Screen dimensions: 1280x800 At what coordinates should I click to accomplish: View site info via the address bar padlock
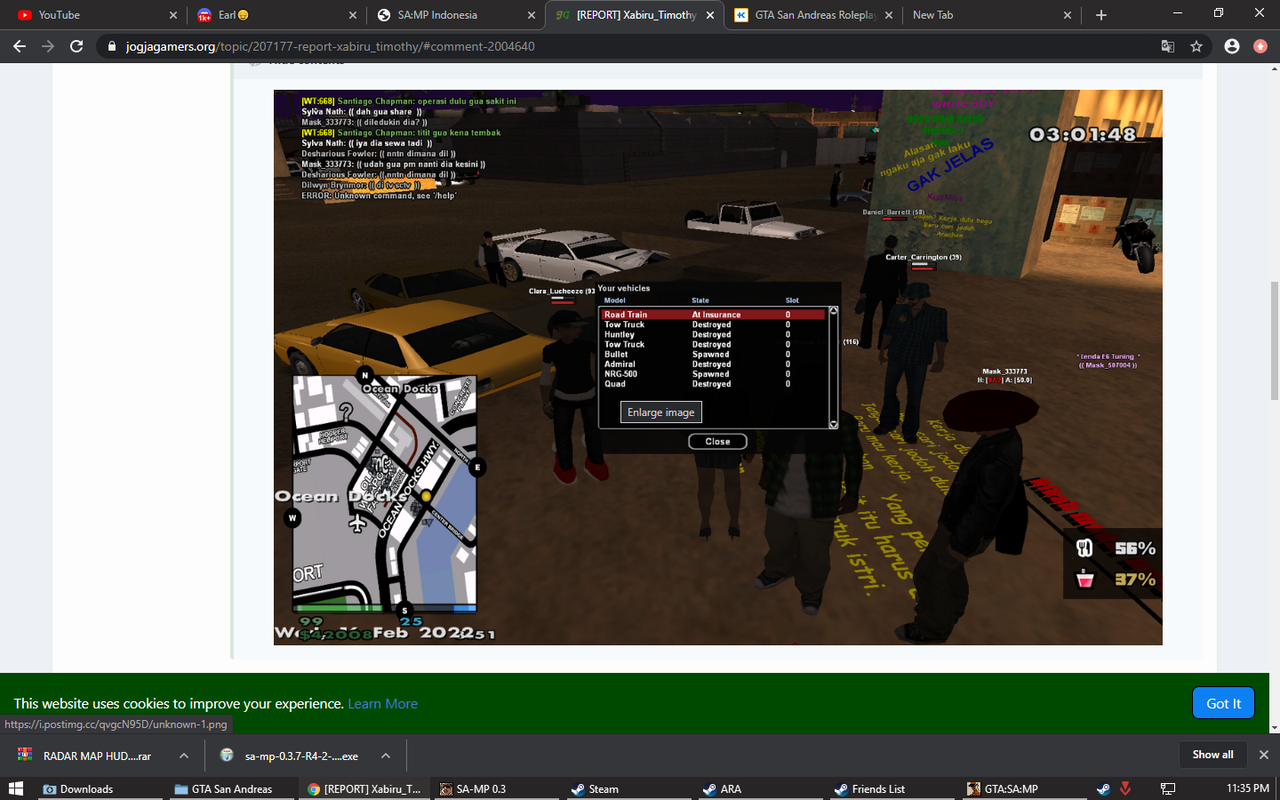(110, 46)
